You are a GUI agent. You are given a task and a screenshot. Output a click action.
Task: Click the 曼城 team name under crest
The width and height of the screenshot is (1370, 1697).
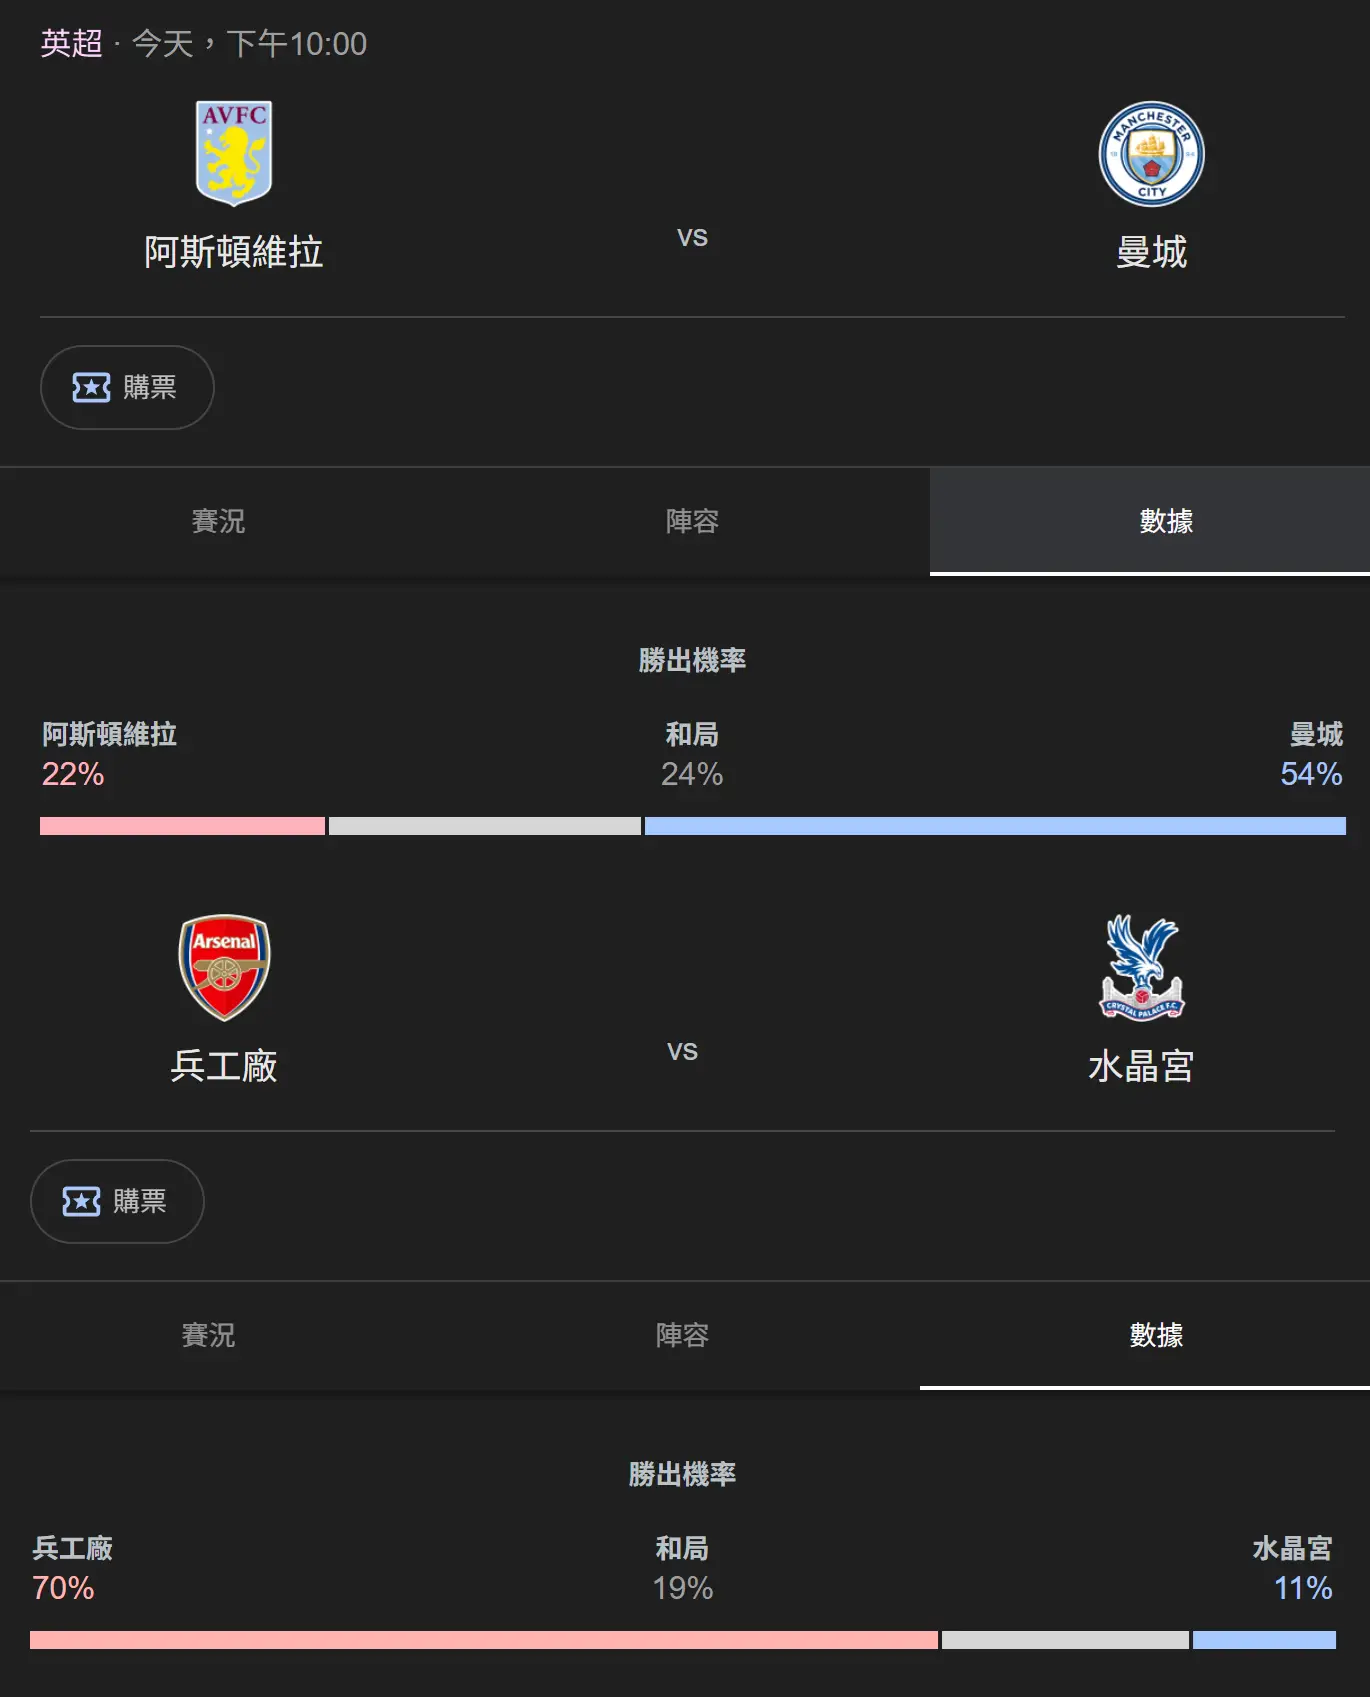(x=1151, y=252)
